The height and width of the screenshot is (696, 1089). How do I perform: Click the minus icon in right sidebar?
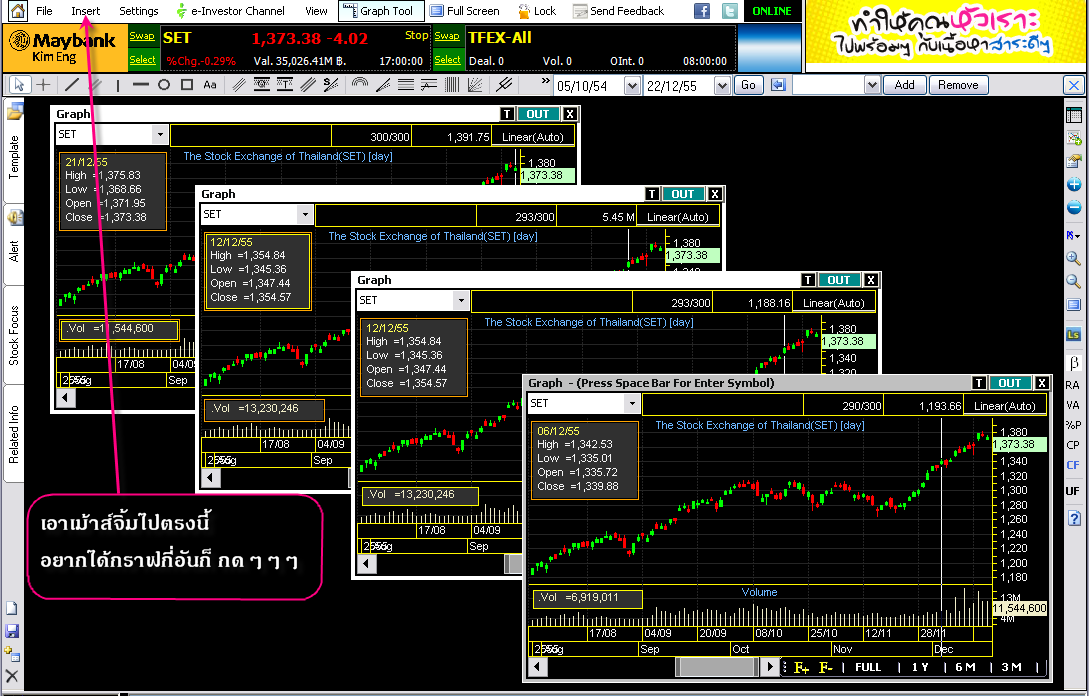pos(1074,207)
